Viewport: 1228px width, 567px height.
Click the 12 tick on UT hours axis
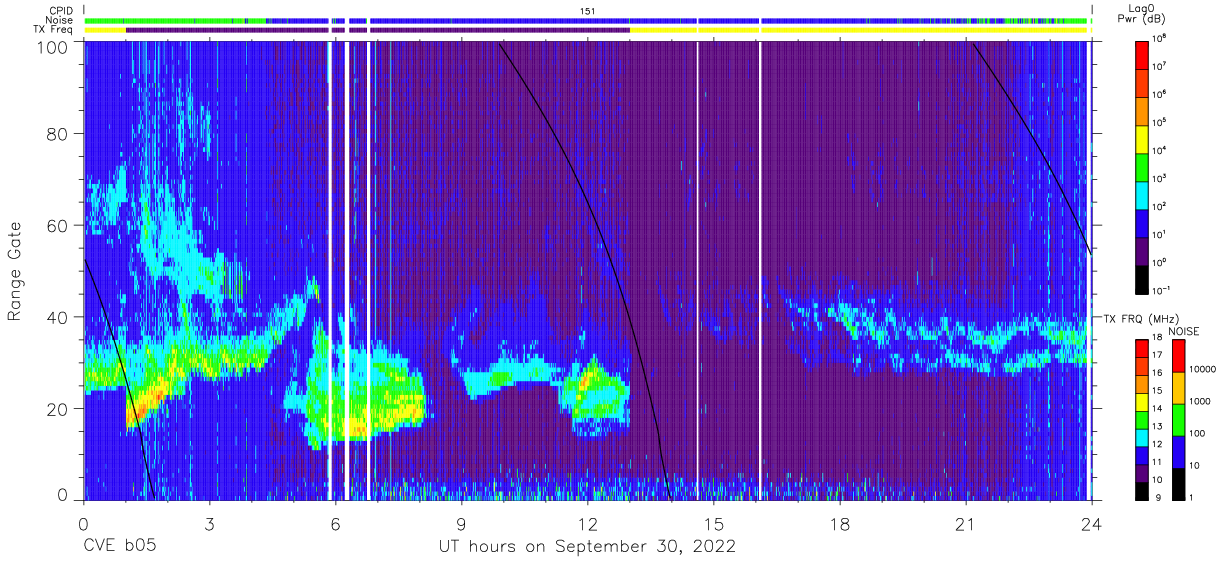click(588, 523)
